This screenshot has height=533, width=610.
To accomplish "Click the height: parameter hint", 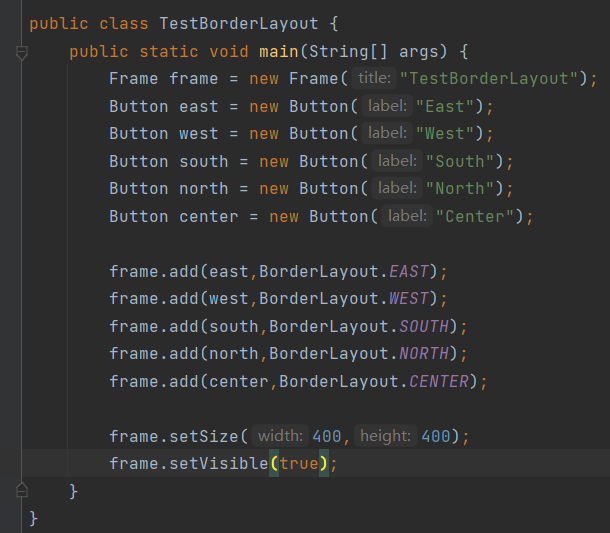I will [x=386, y=436].
